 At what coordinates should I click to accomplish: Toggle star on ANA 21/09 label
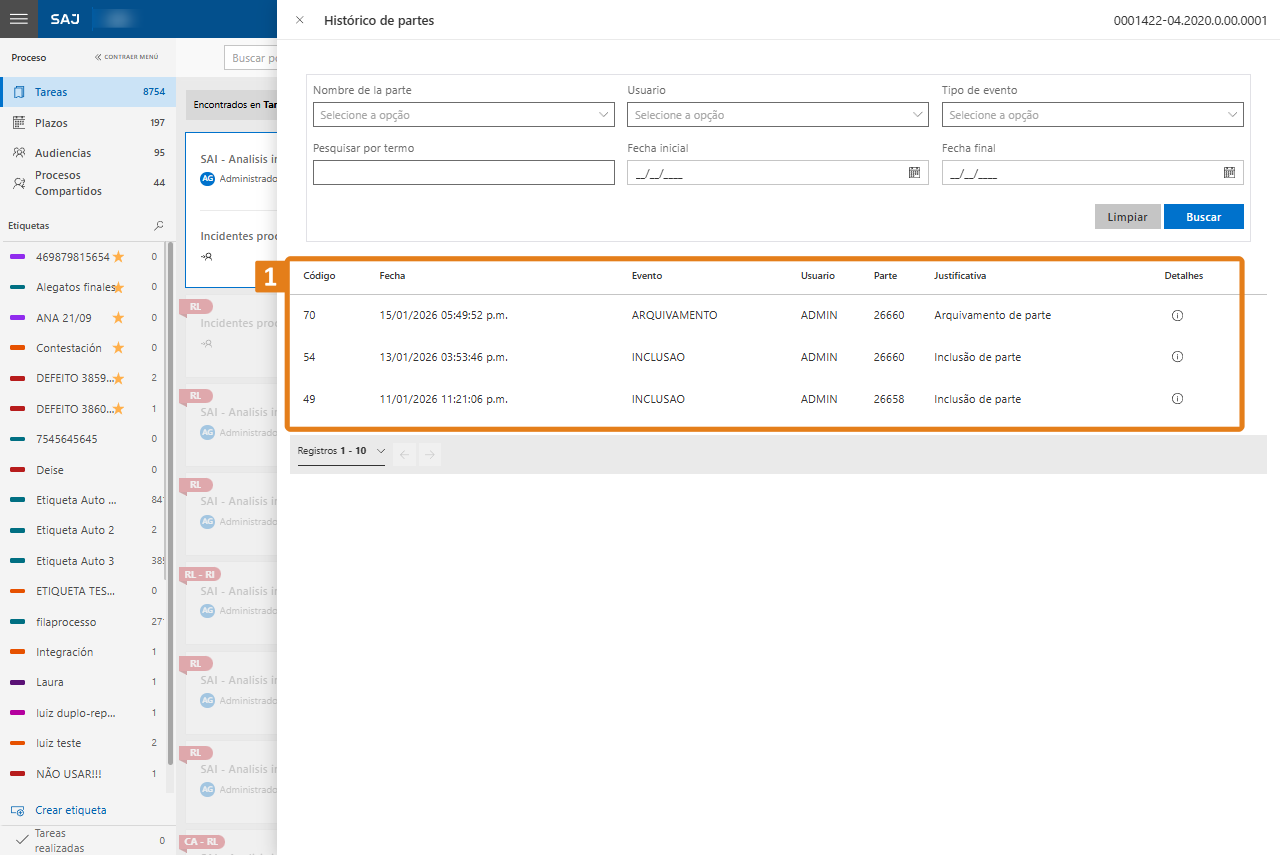[x=119, y=318]
